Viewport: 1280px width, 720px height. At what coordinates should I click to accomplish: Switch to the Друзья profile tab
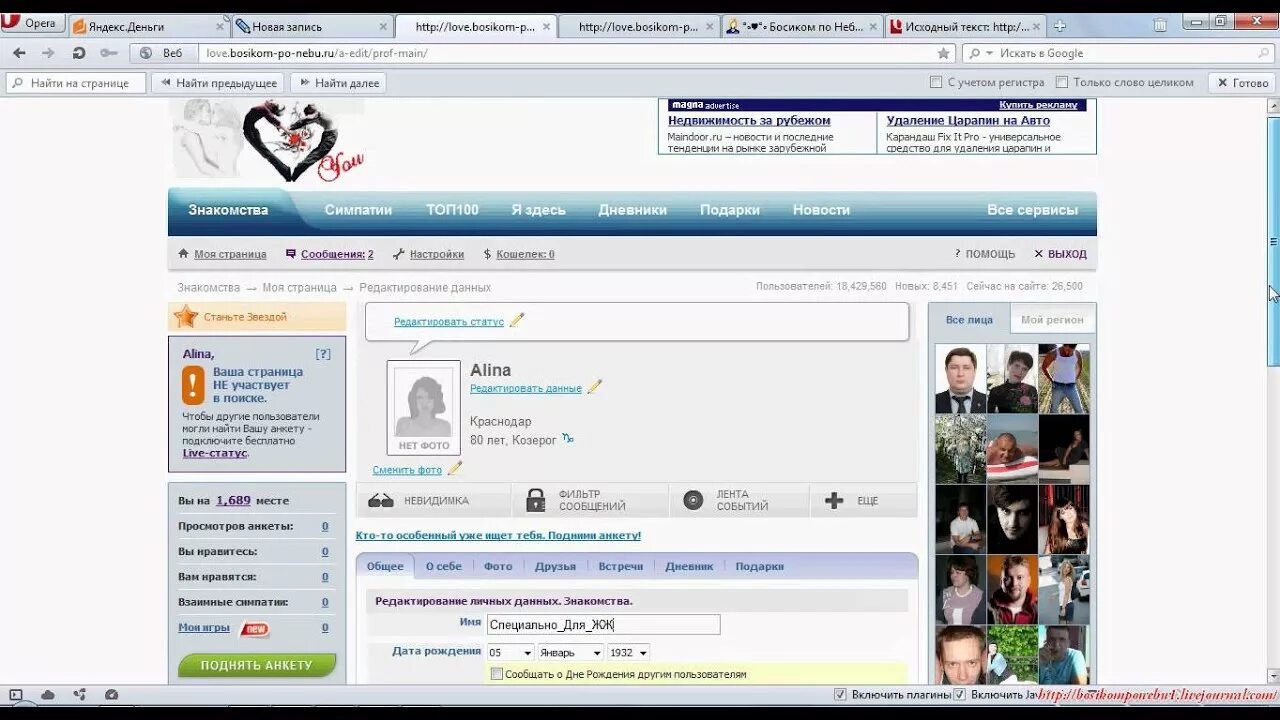tap(555, 566)
